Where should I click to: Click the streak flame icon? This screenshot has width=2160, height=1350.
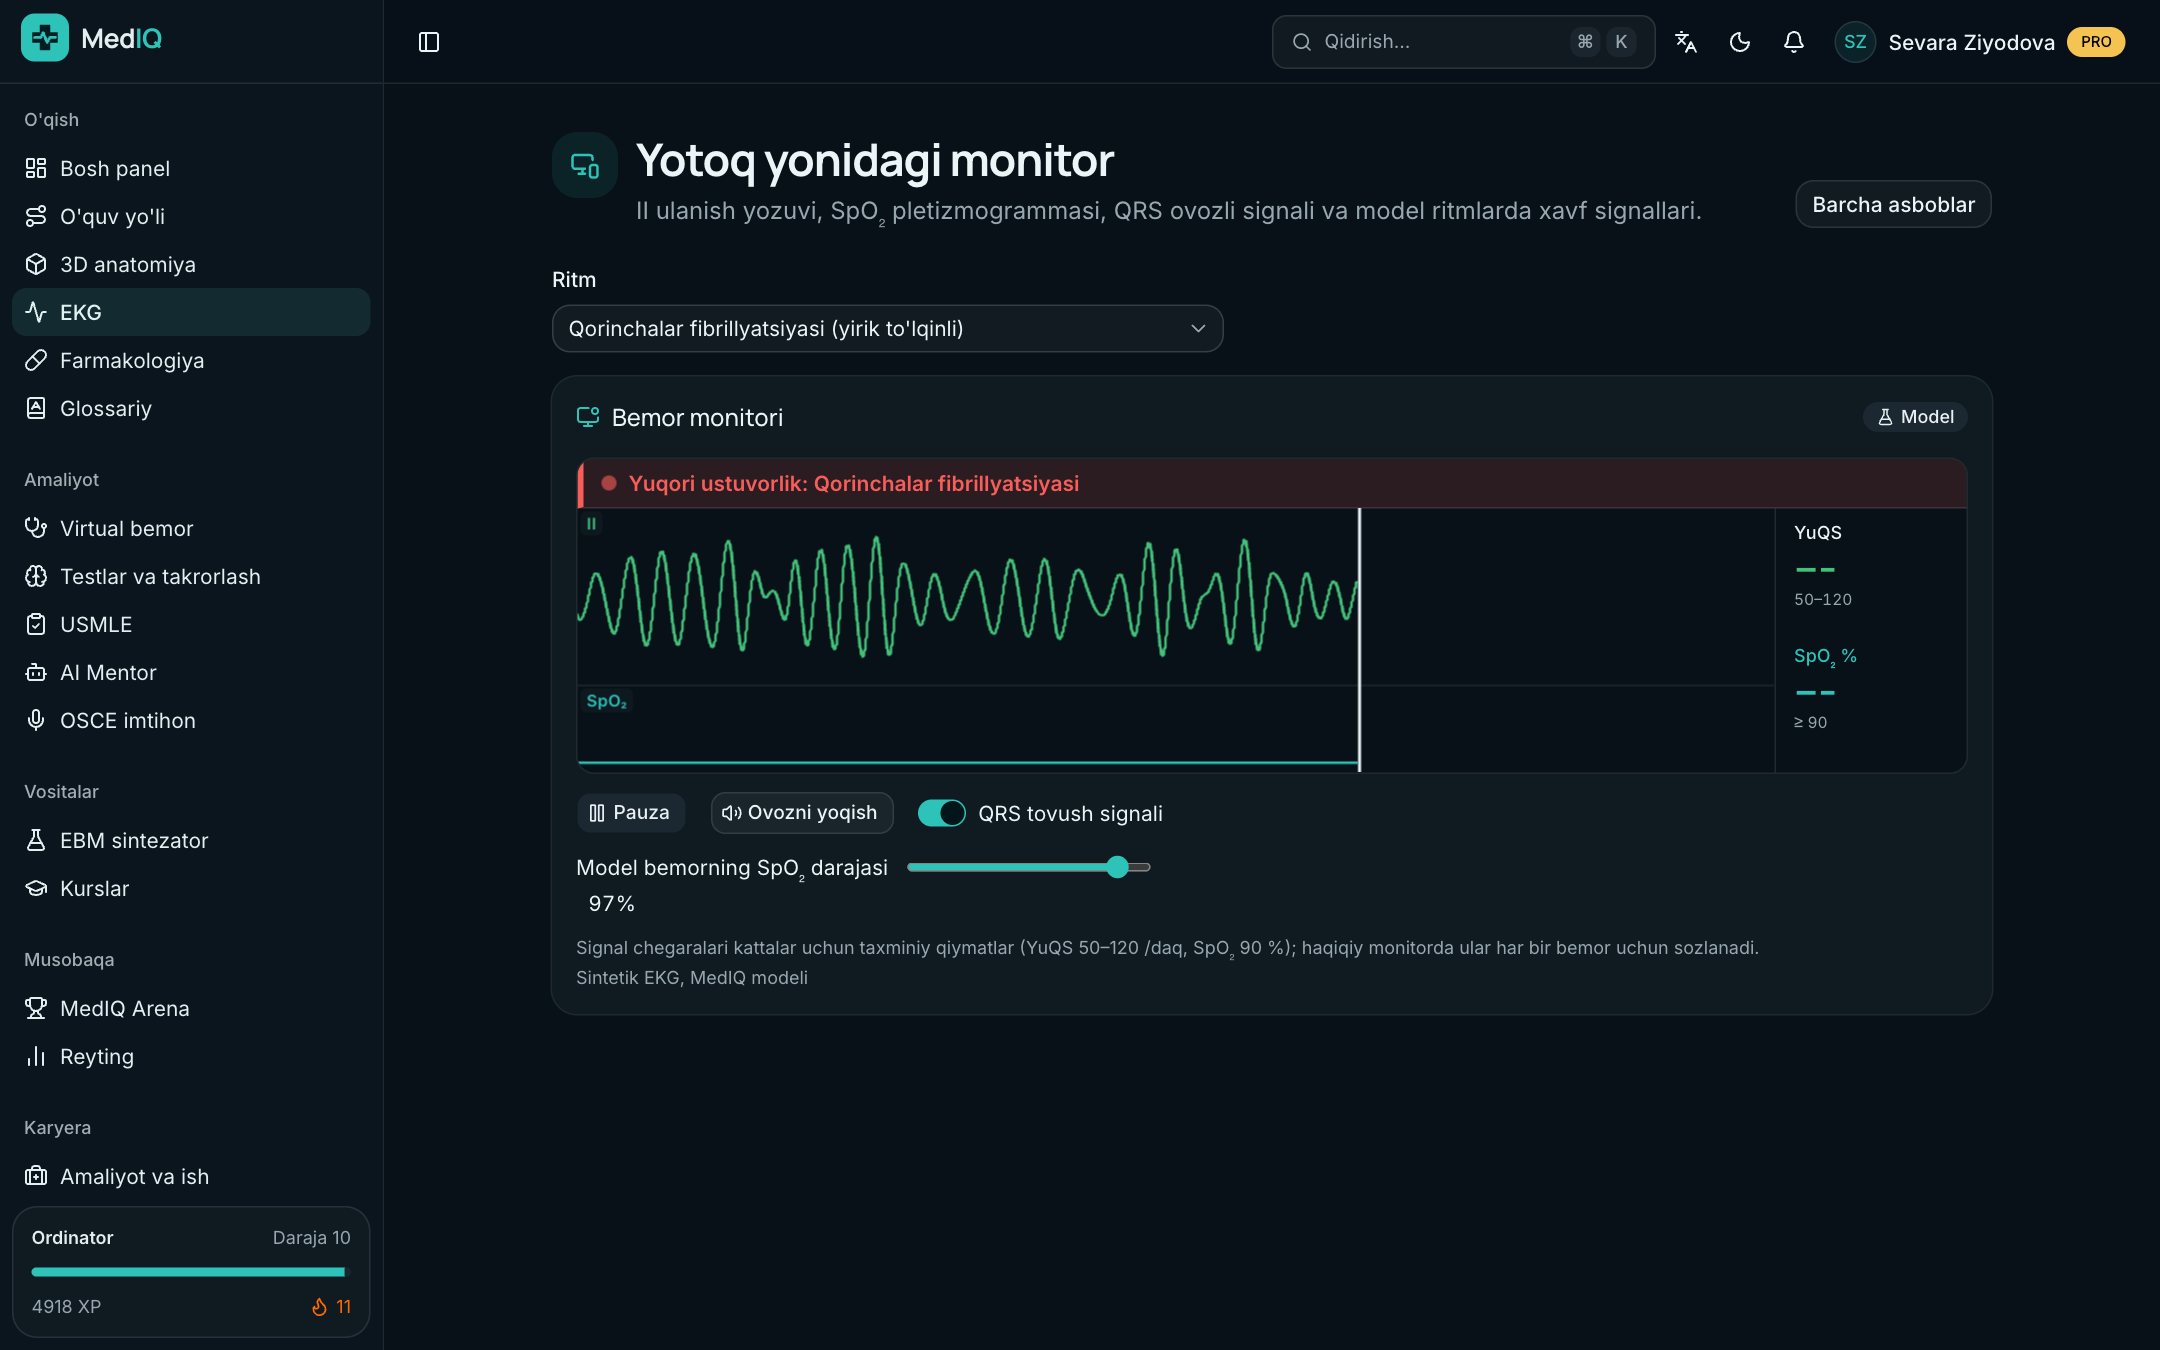point(319,1307)
